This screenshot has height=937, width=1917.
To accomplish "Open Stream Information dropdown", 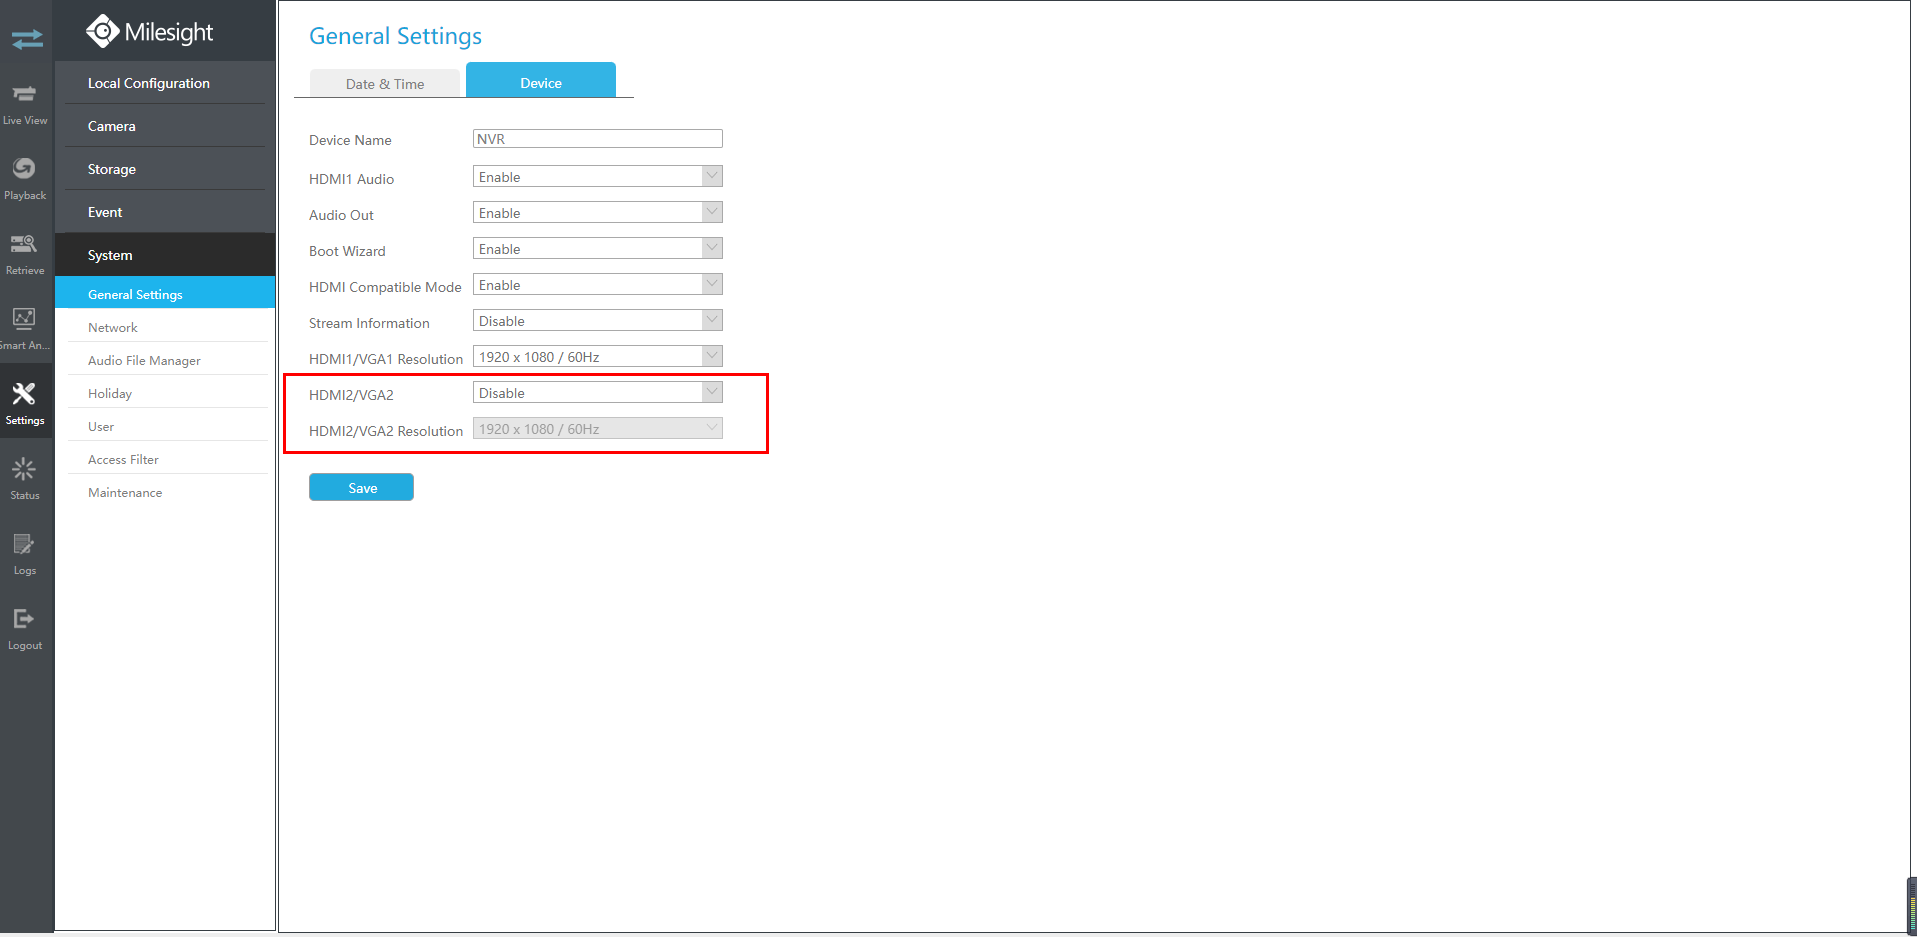I will tap(597, 321).
